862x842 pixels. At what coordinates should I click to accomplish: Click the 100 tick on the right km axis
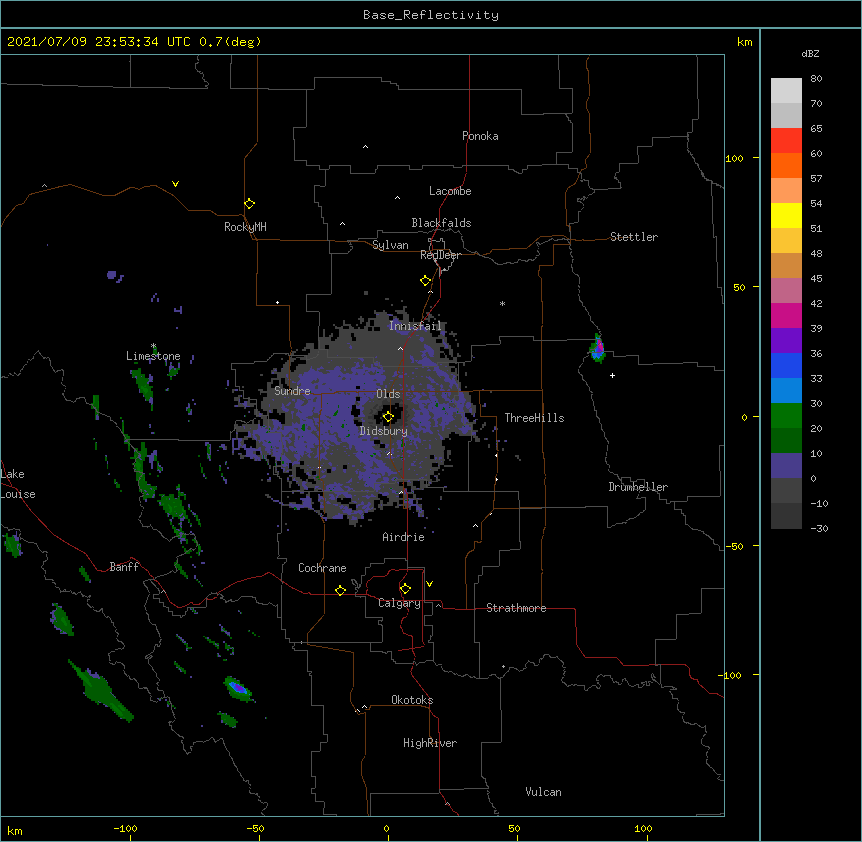(734, 158)
